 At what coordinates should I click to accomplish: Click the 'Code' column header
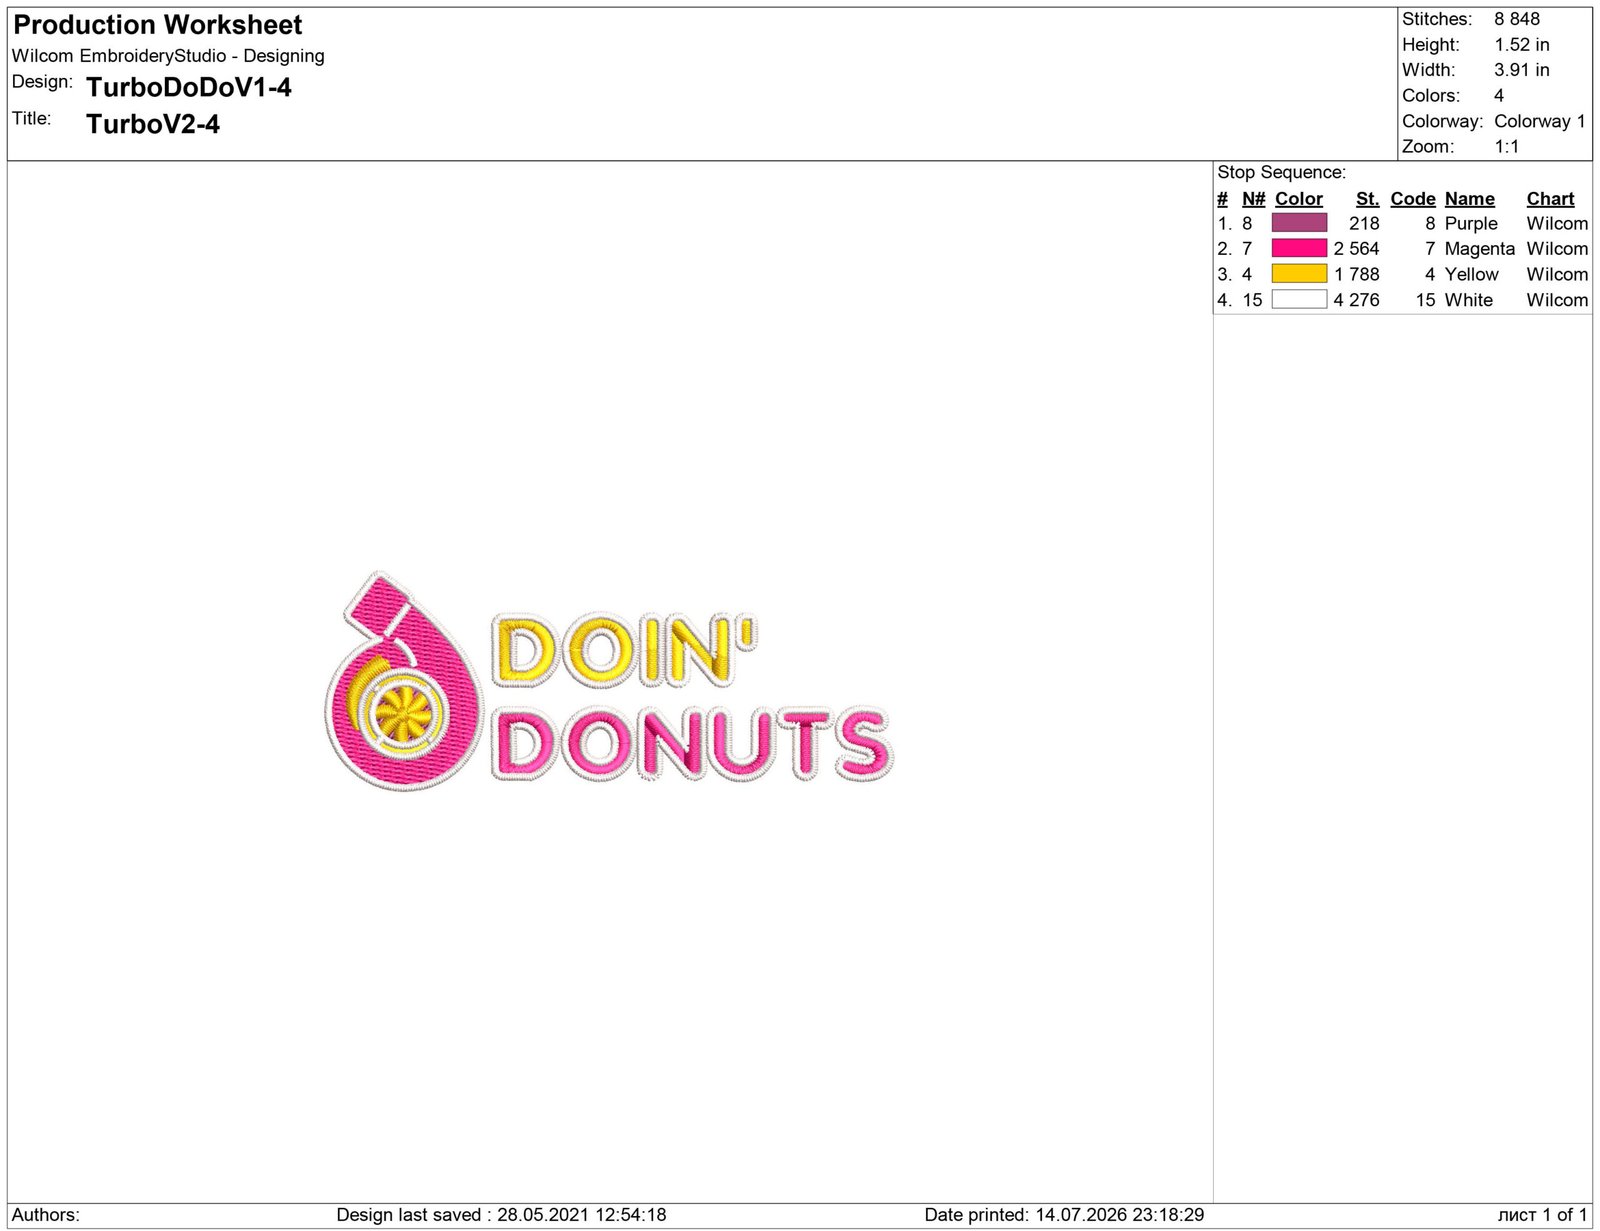pos(1413,199)
